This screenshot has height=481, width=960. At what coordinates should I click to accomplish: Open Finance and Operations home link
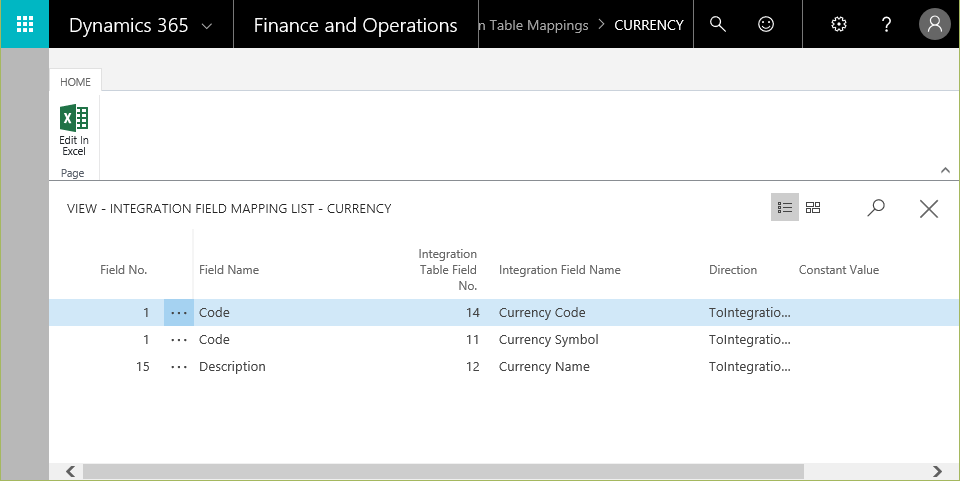click(x=355, y=25)
